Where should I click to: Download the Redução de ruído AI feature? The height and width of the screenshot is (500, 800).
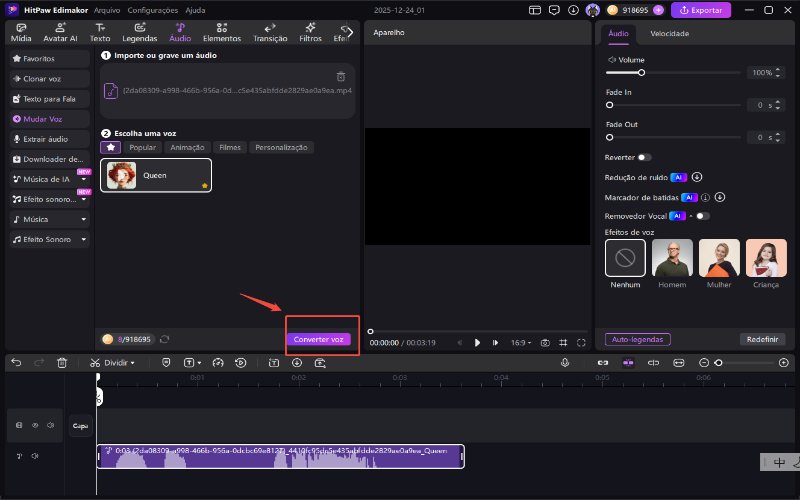(696, 177)
